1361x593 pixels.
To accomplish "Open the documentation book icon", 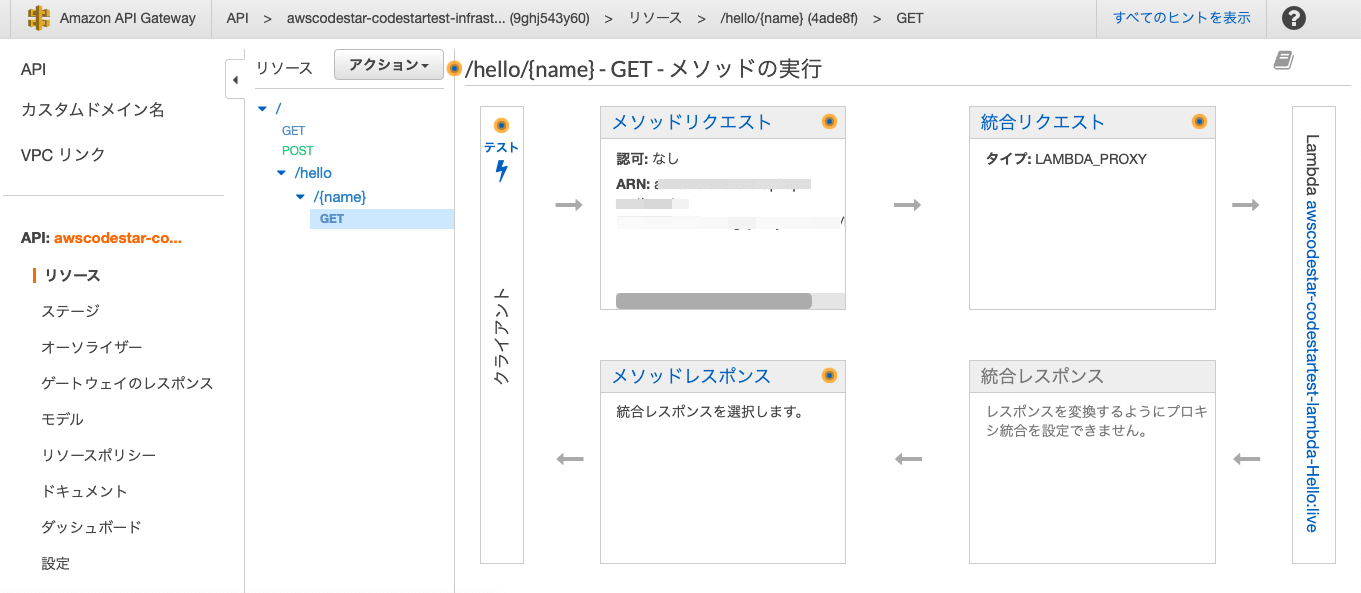I will click(1283, 61).
